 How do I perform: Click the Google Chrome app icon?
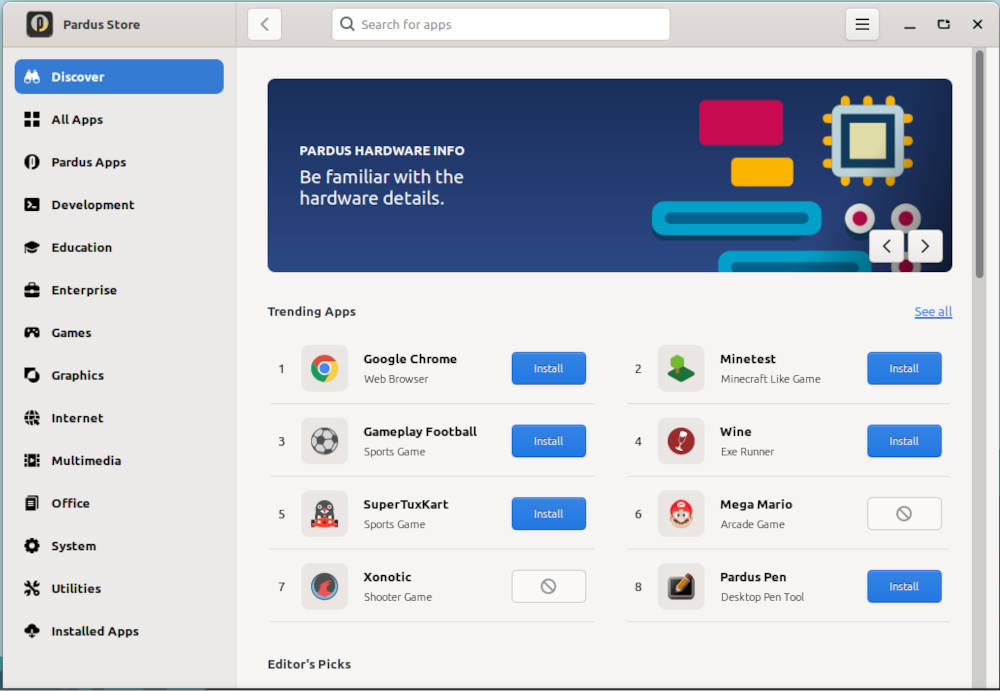324,369
